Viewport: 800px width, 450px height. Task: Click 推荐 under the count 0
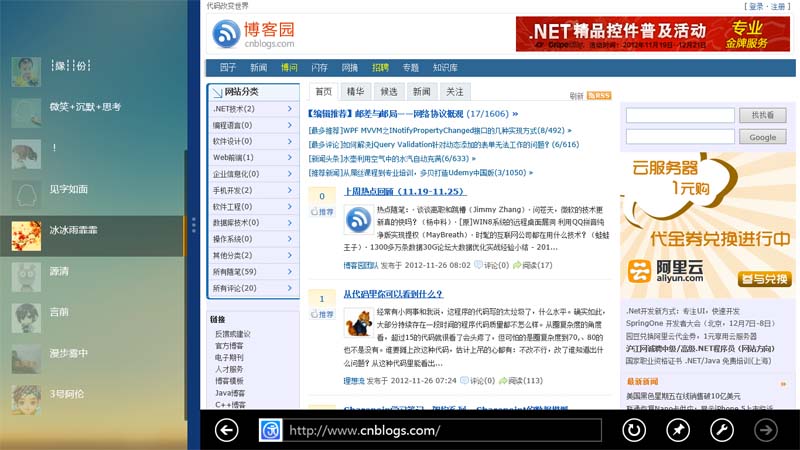[x=322, y=212]
